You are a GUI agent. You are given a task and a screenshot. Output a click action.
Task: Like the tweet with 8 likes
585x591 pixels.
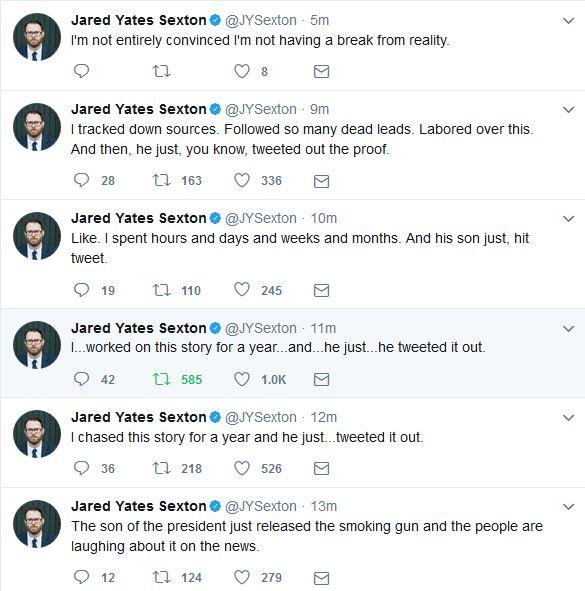pyautogui.click(x=242, y=71)
